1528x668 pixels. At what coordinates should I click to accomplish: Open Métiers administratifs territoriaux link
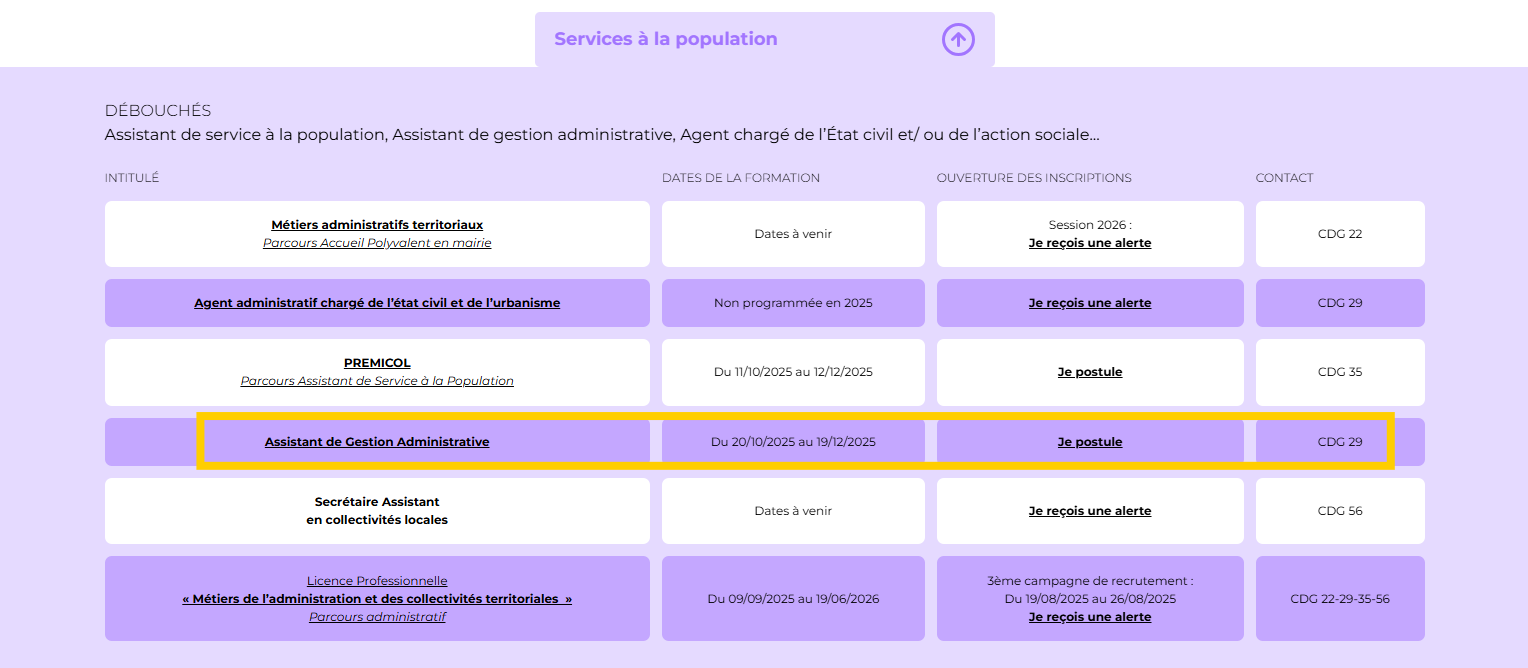pos(377,225)
